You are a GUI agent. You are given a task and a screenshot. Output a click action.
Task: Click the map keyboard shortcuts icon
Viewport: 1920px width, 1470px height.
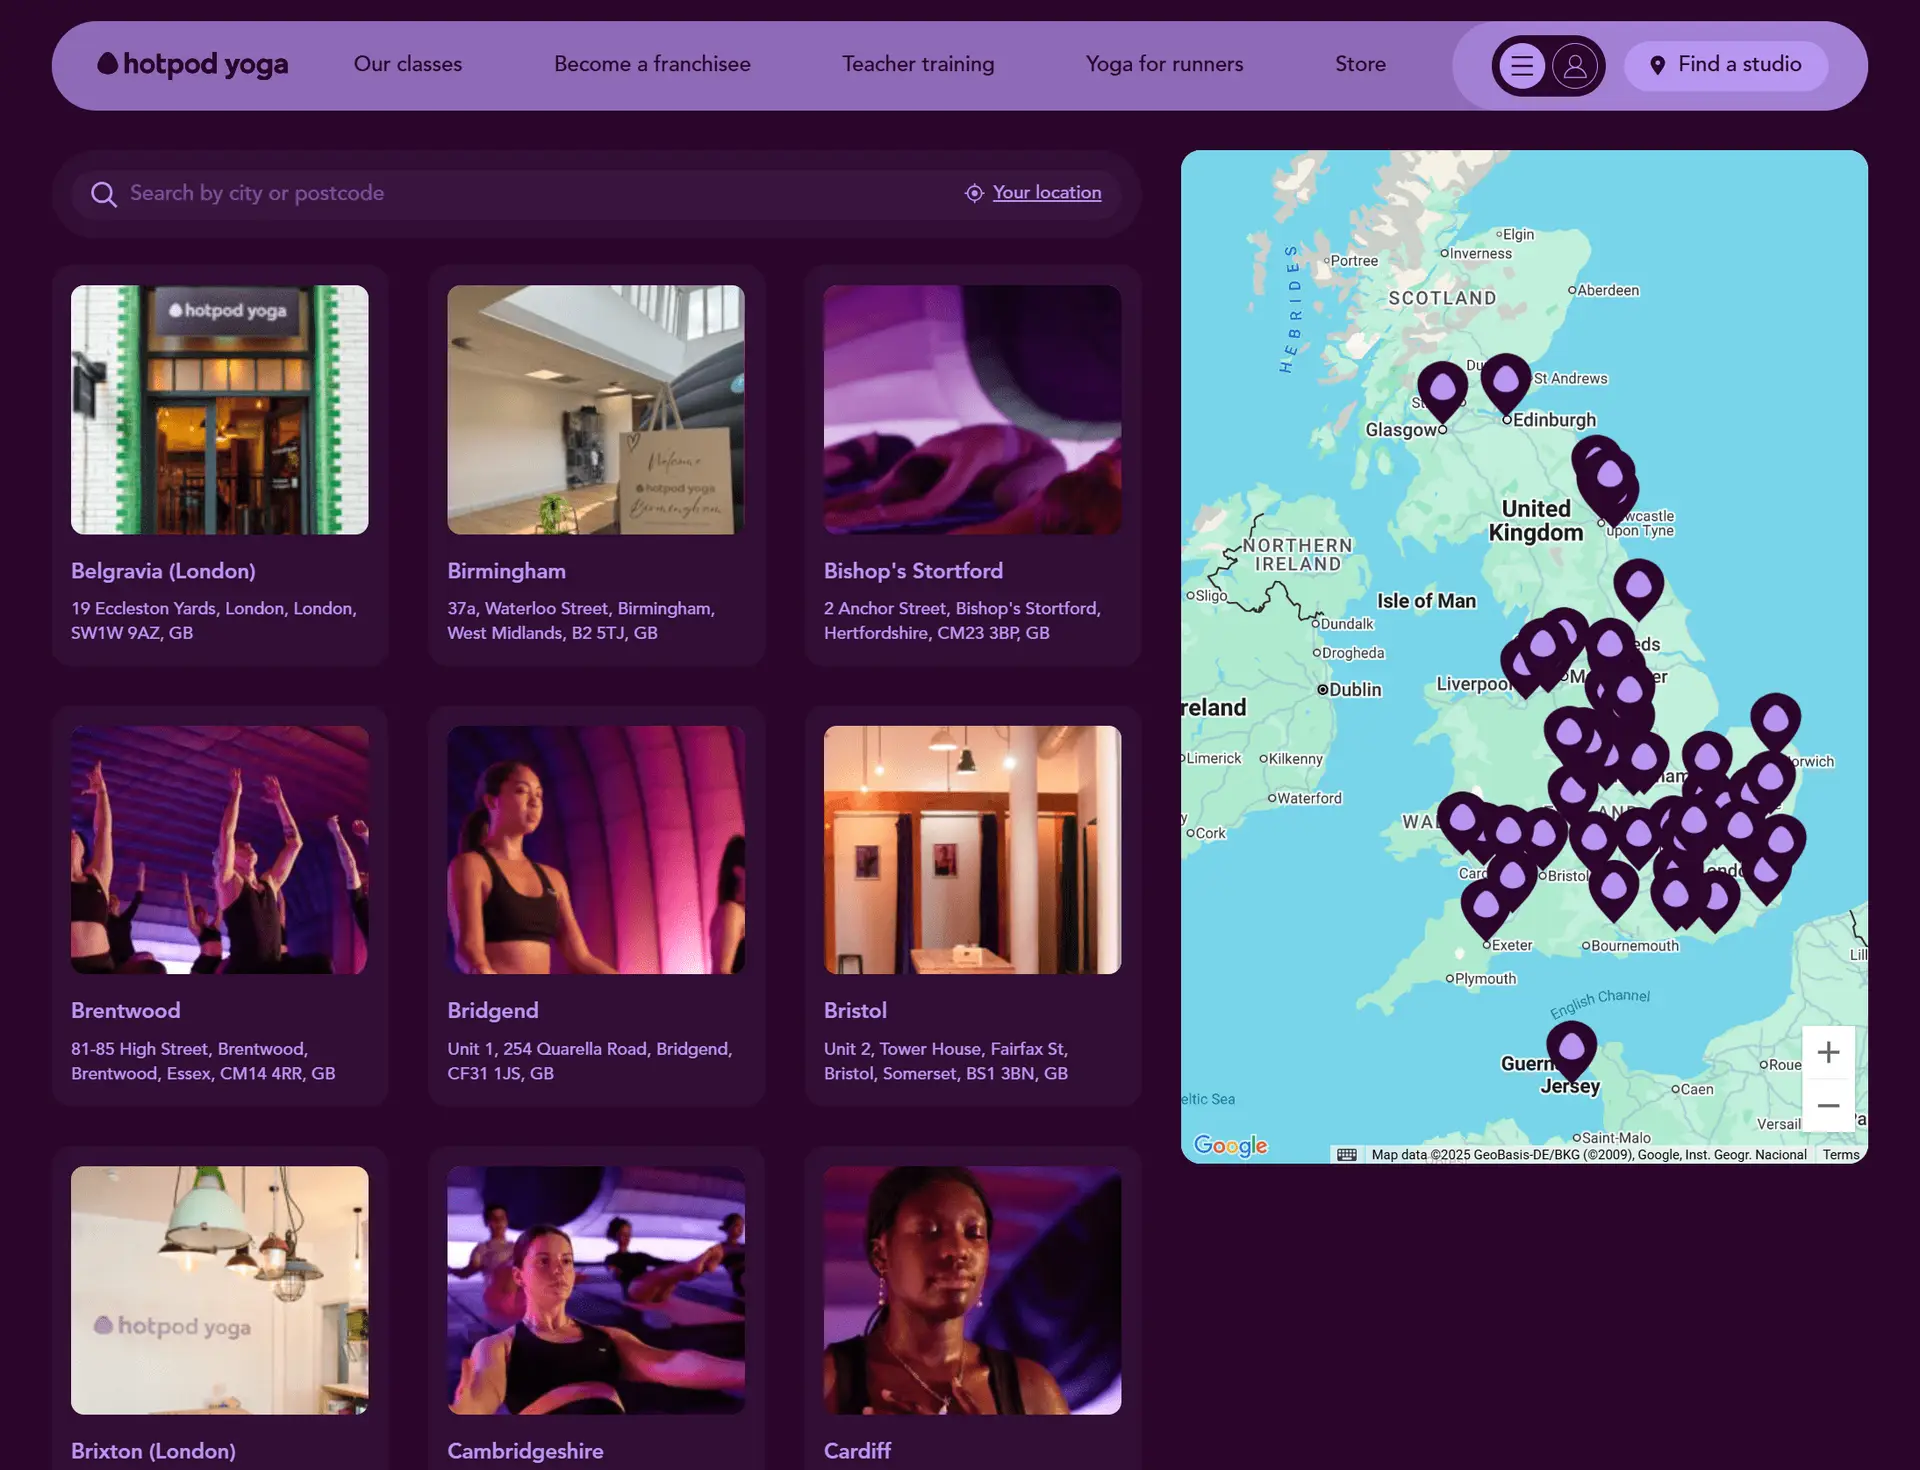[1347, 1155]
